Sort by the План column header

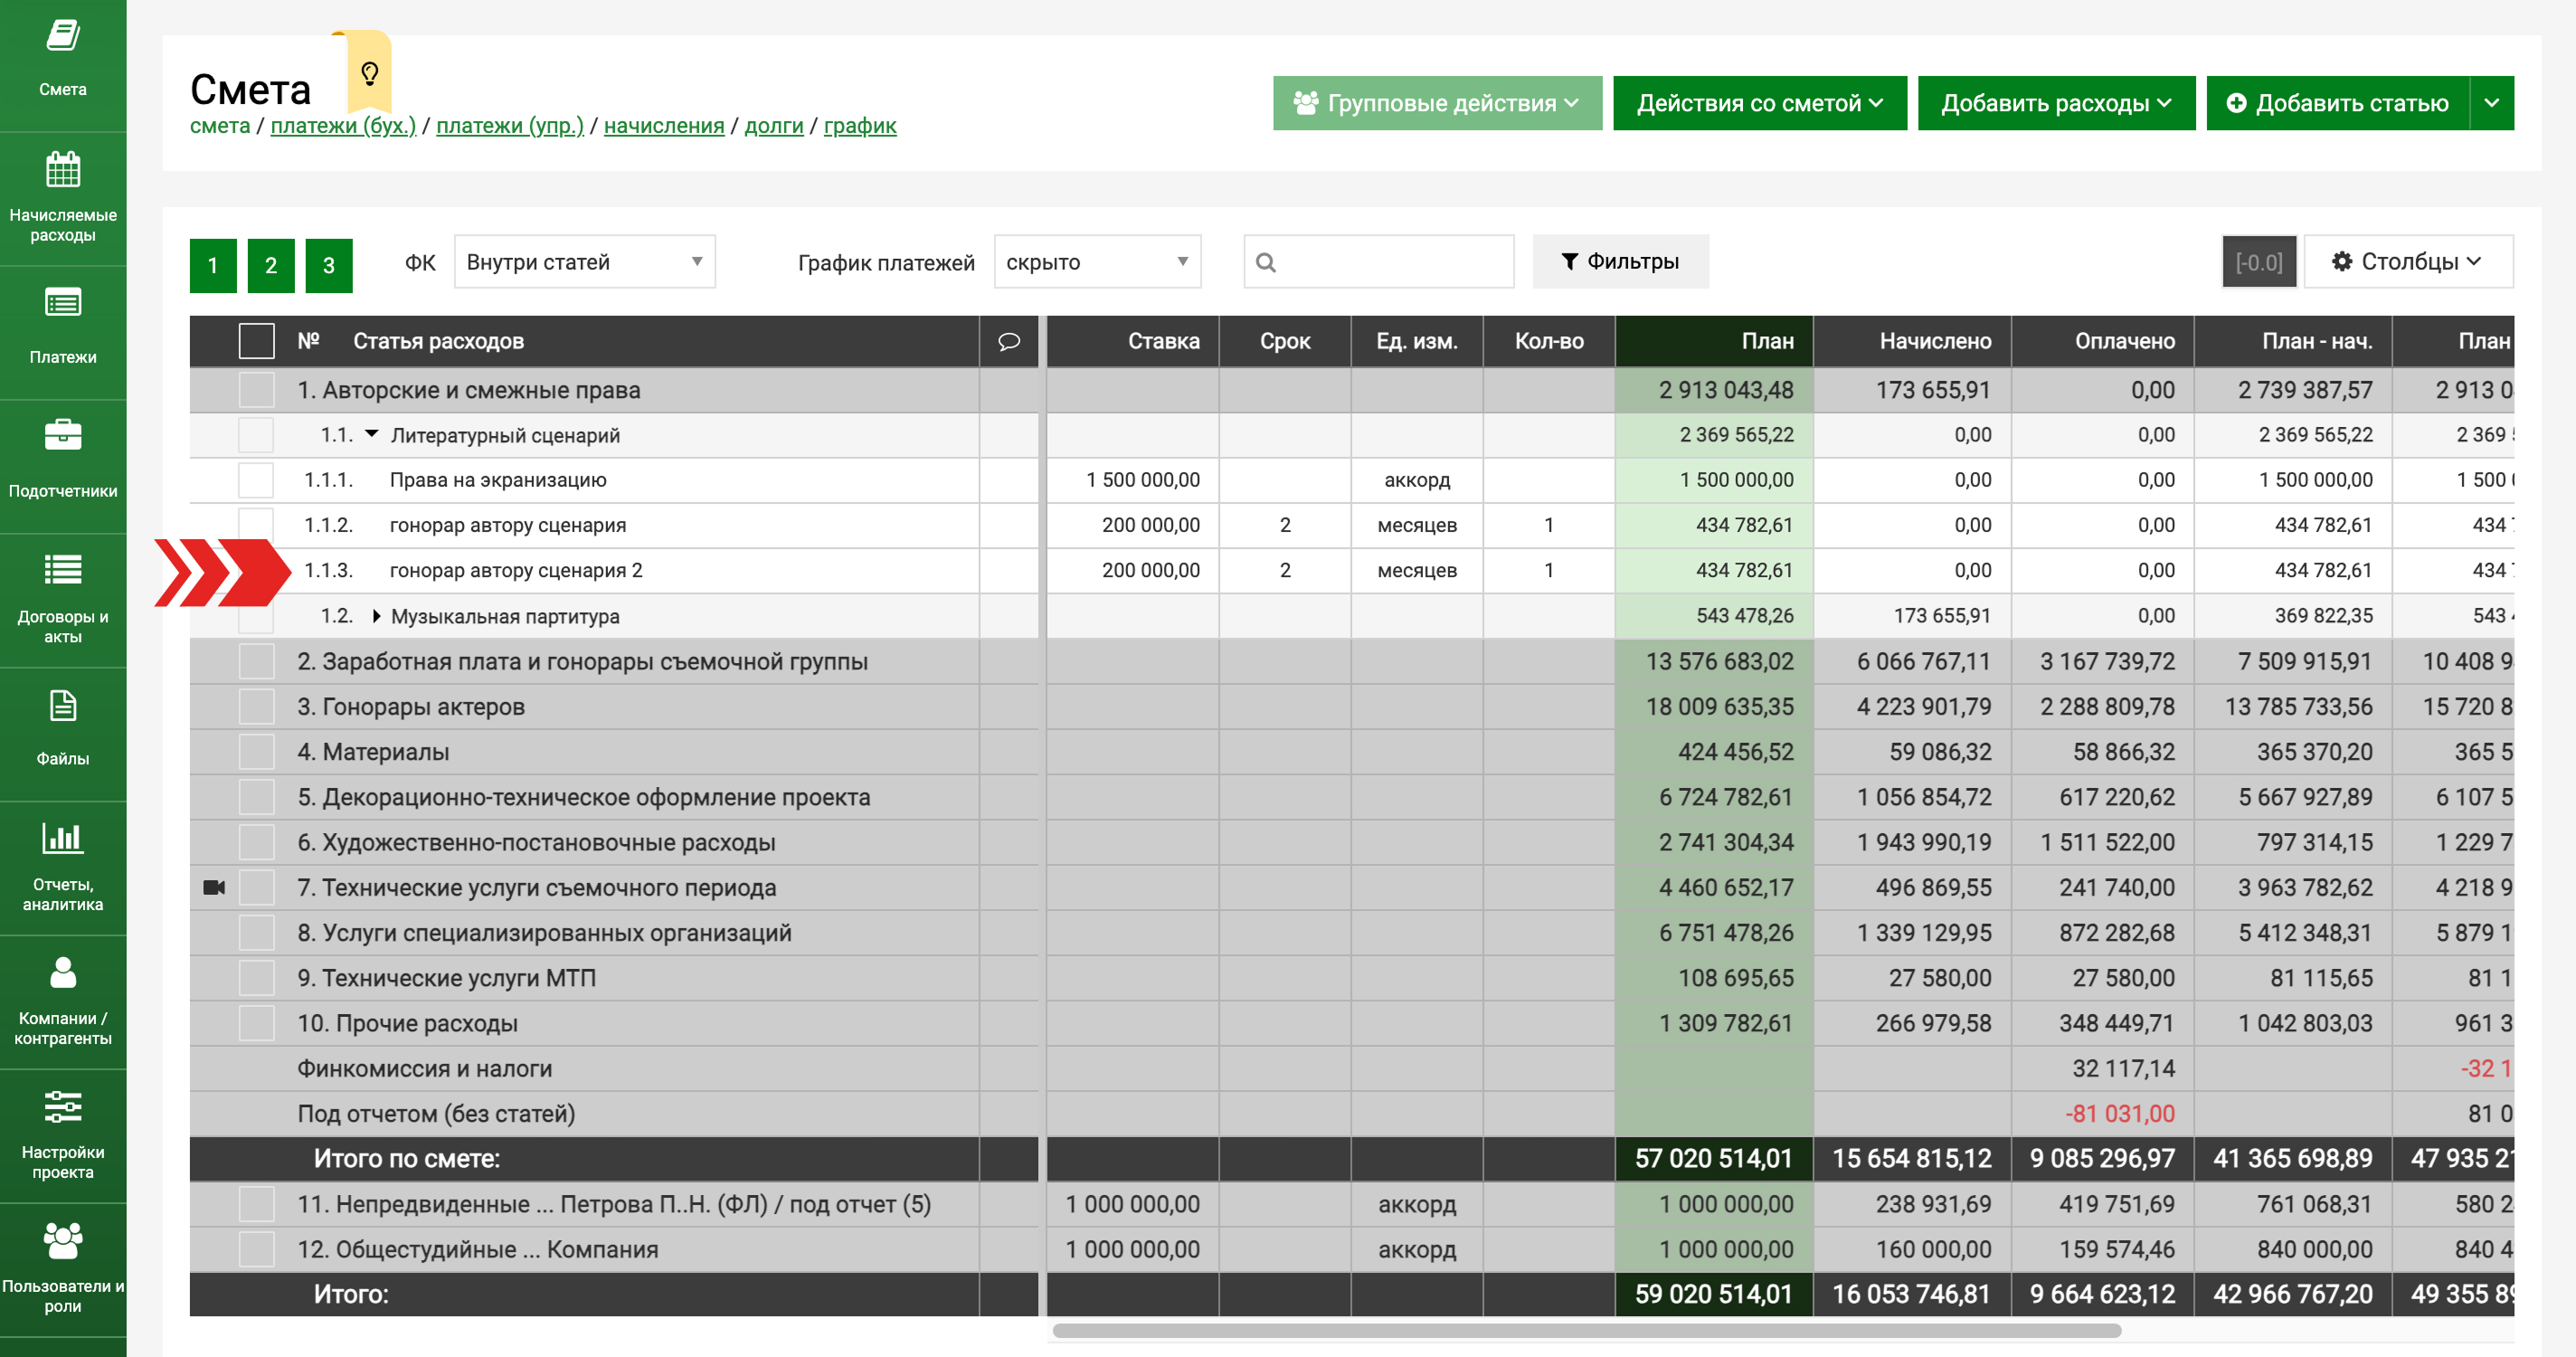coord(1714,341)
